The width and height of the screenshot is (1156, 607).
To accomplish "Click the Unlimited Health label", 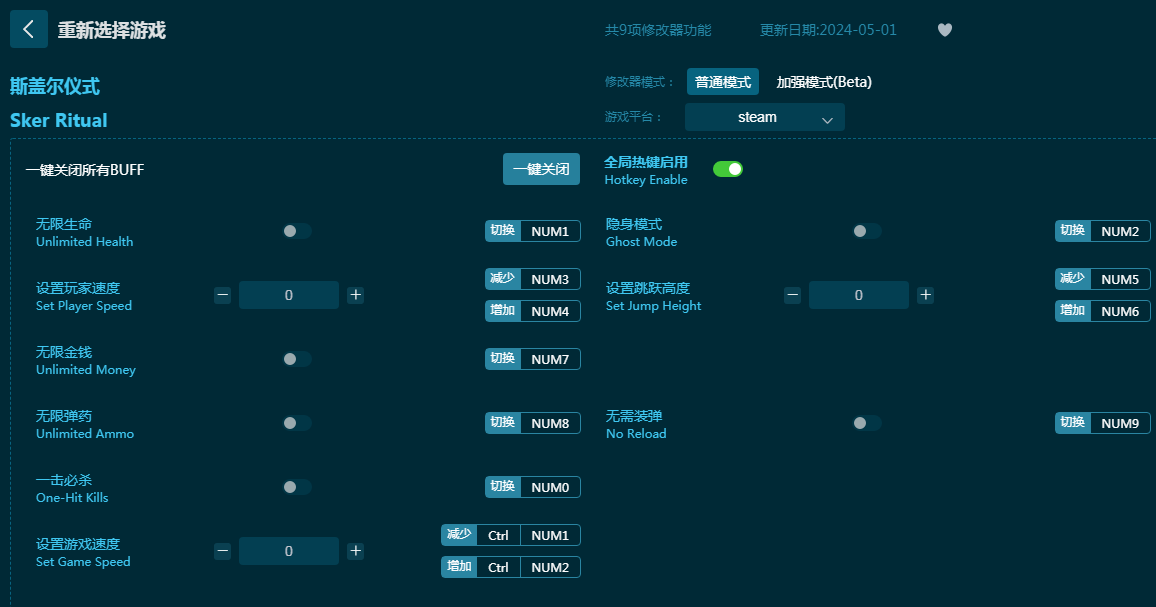I will click(x=85, y=242).
